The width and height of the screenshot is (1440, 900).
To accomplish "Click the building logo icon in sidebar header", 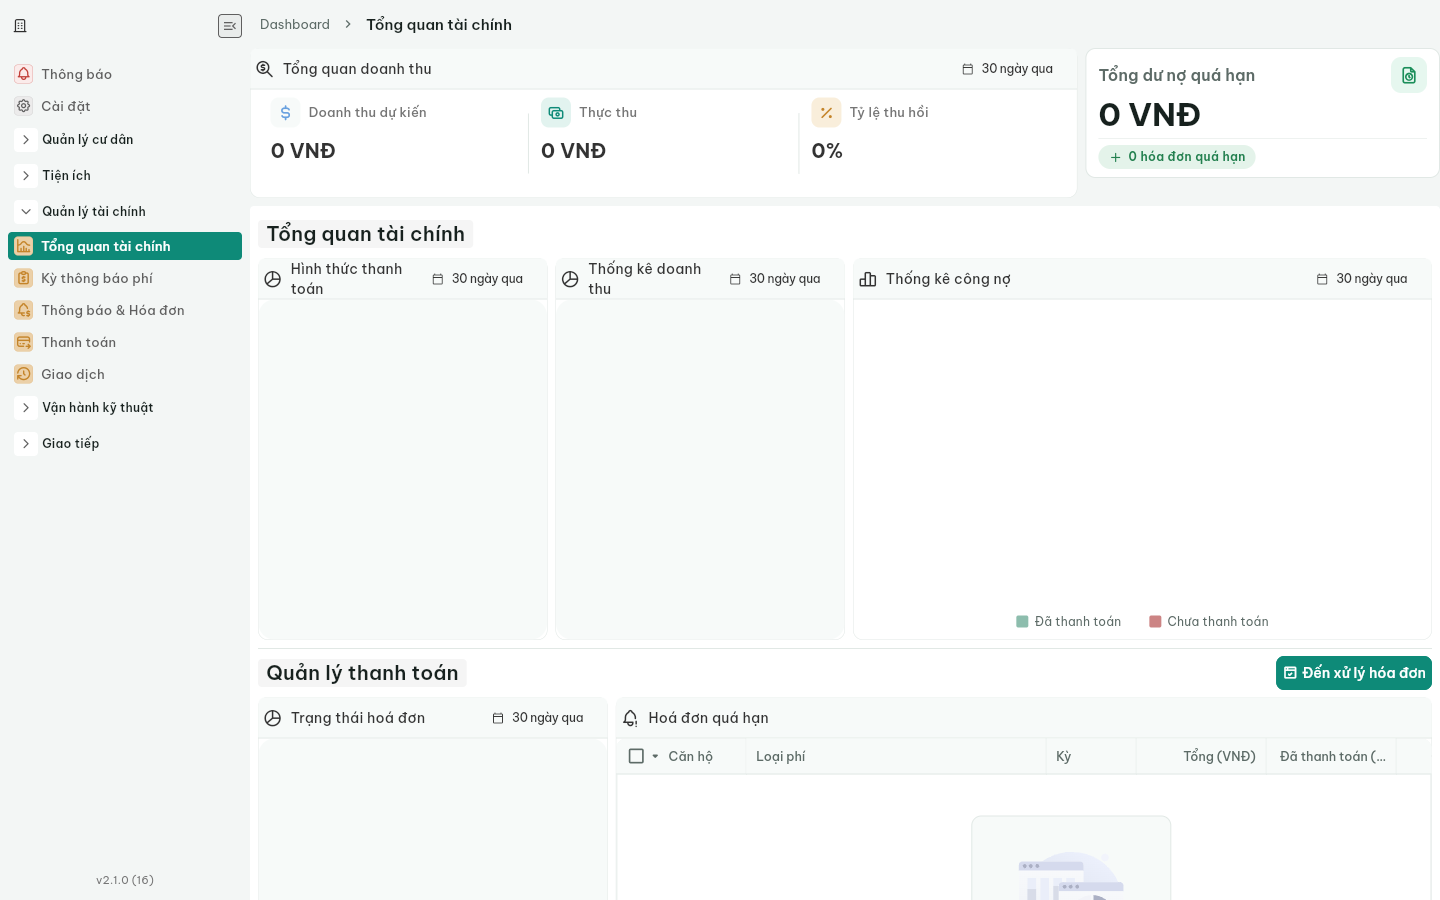I will click(20, 26).
